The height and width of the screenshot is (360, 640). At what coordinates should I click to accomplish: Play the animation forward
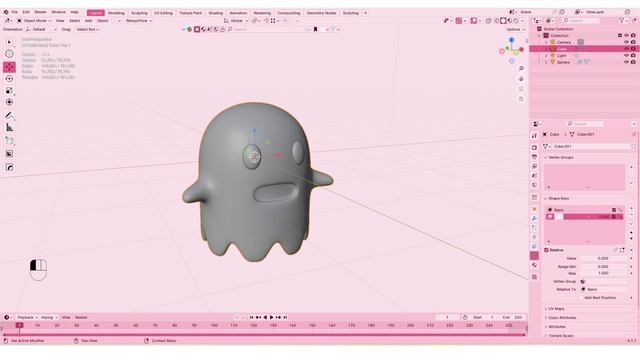click(x=271, y=318)
